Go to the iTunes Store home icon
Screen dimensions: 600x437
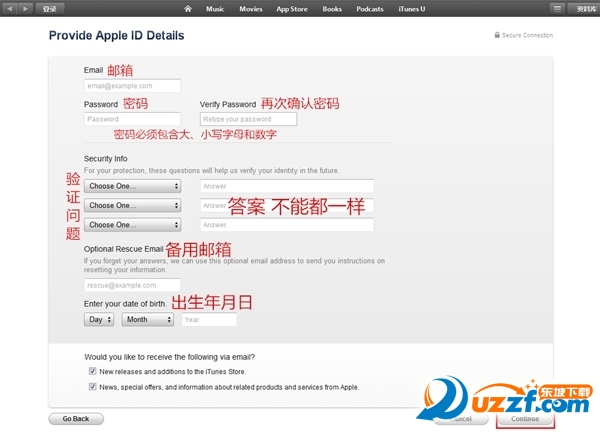tap(188, 9)
